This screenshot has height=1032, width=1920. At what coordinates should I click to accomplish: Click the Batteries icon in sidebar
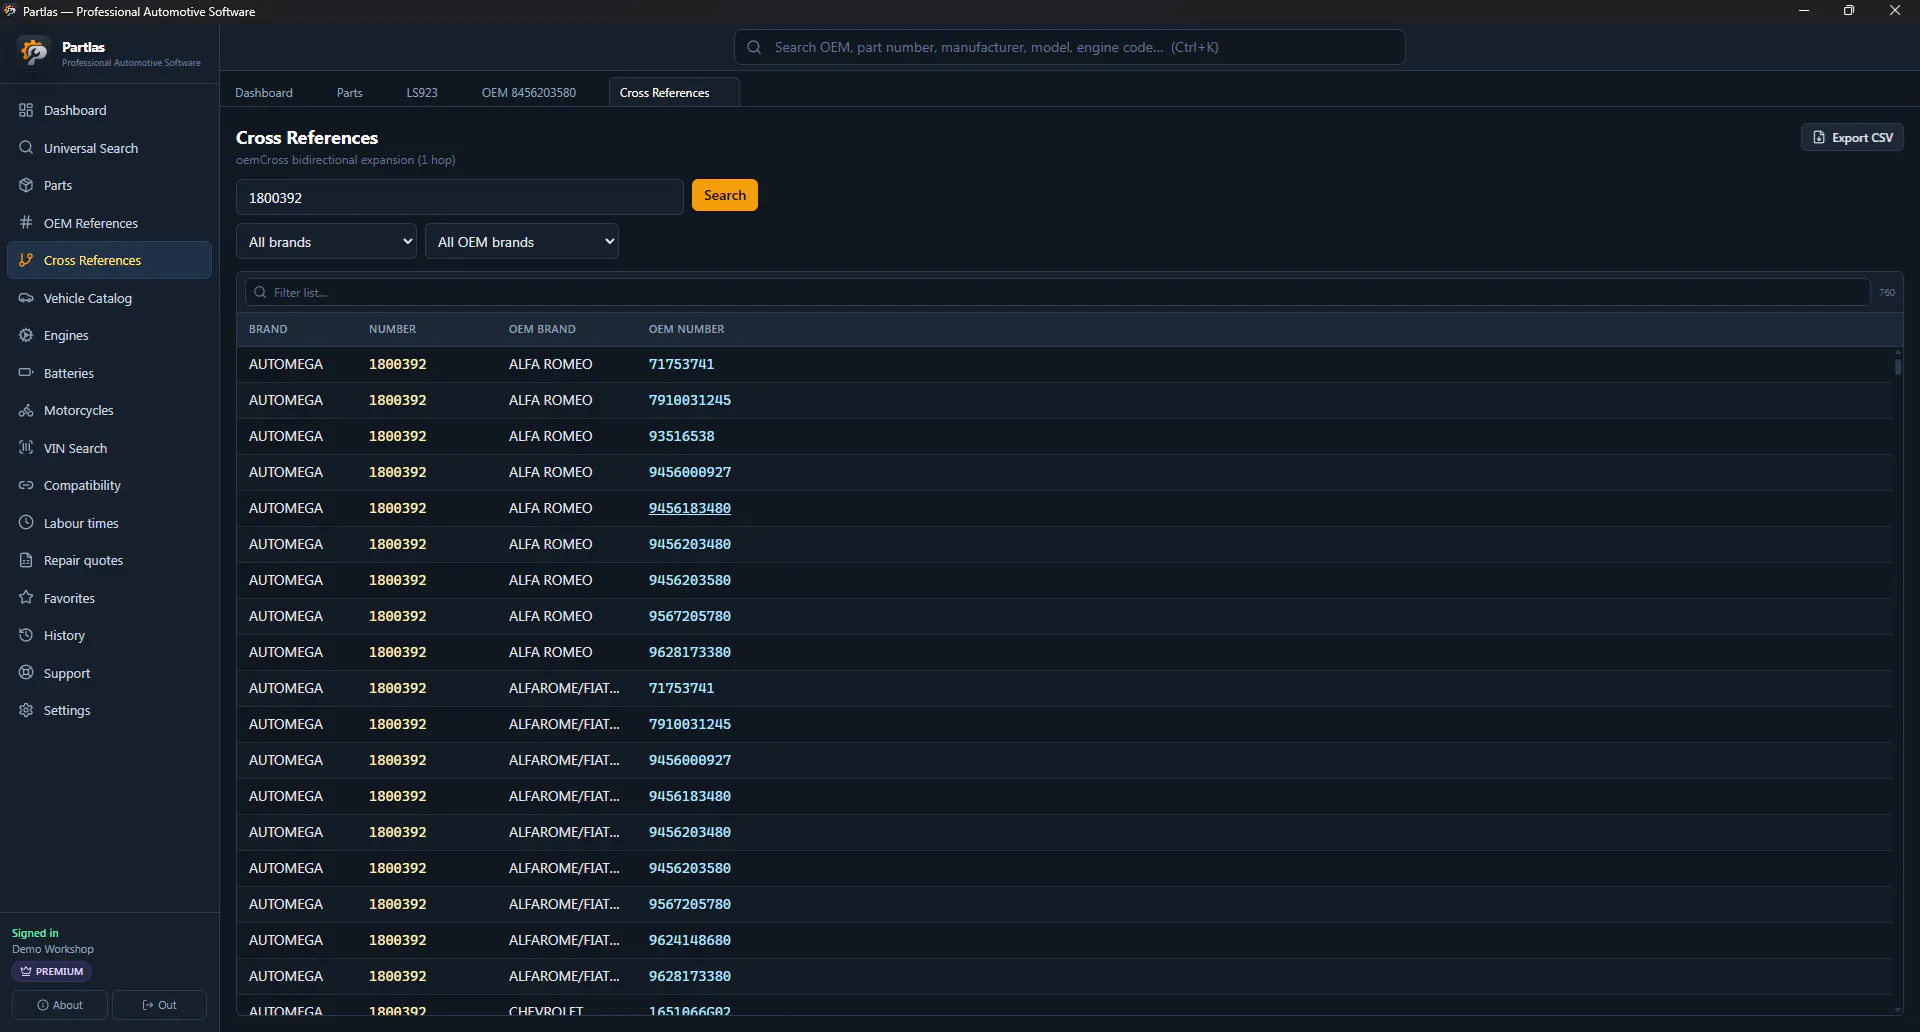click(26, 373)
